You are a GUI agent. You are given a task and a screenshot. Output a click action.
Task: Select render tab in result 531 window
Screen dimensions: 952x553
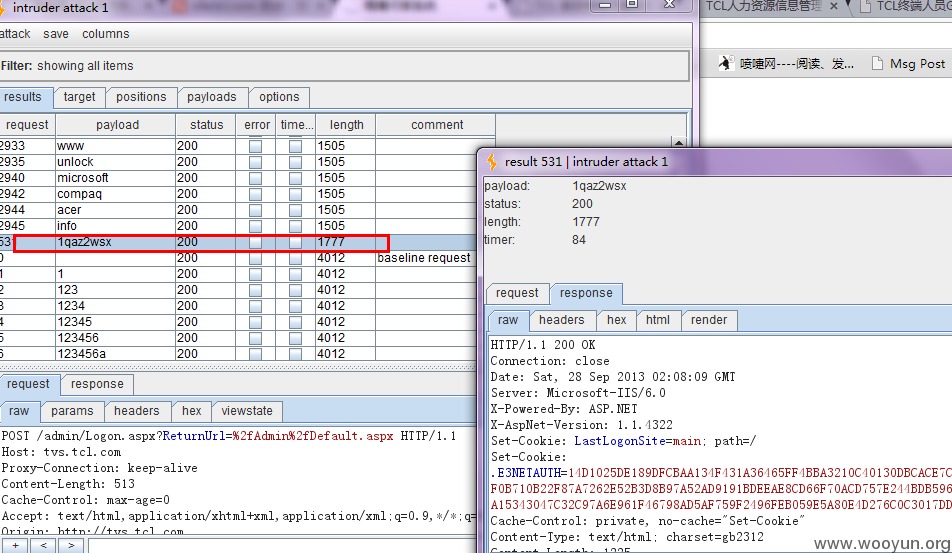pyautogui.click(x=709, y=320)
